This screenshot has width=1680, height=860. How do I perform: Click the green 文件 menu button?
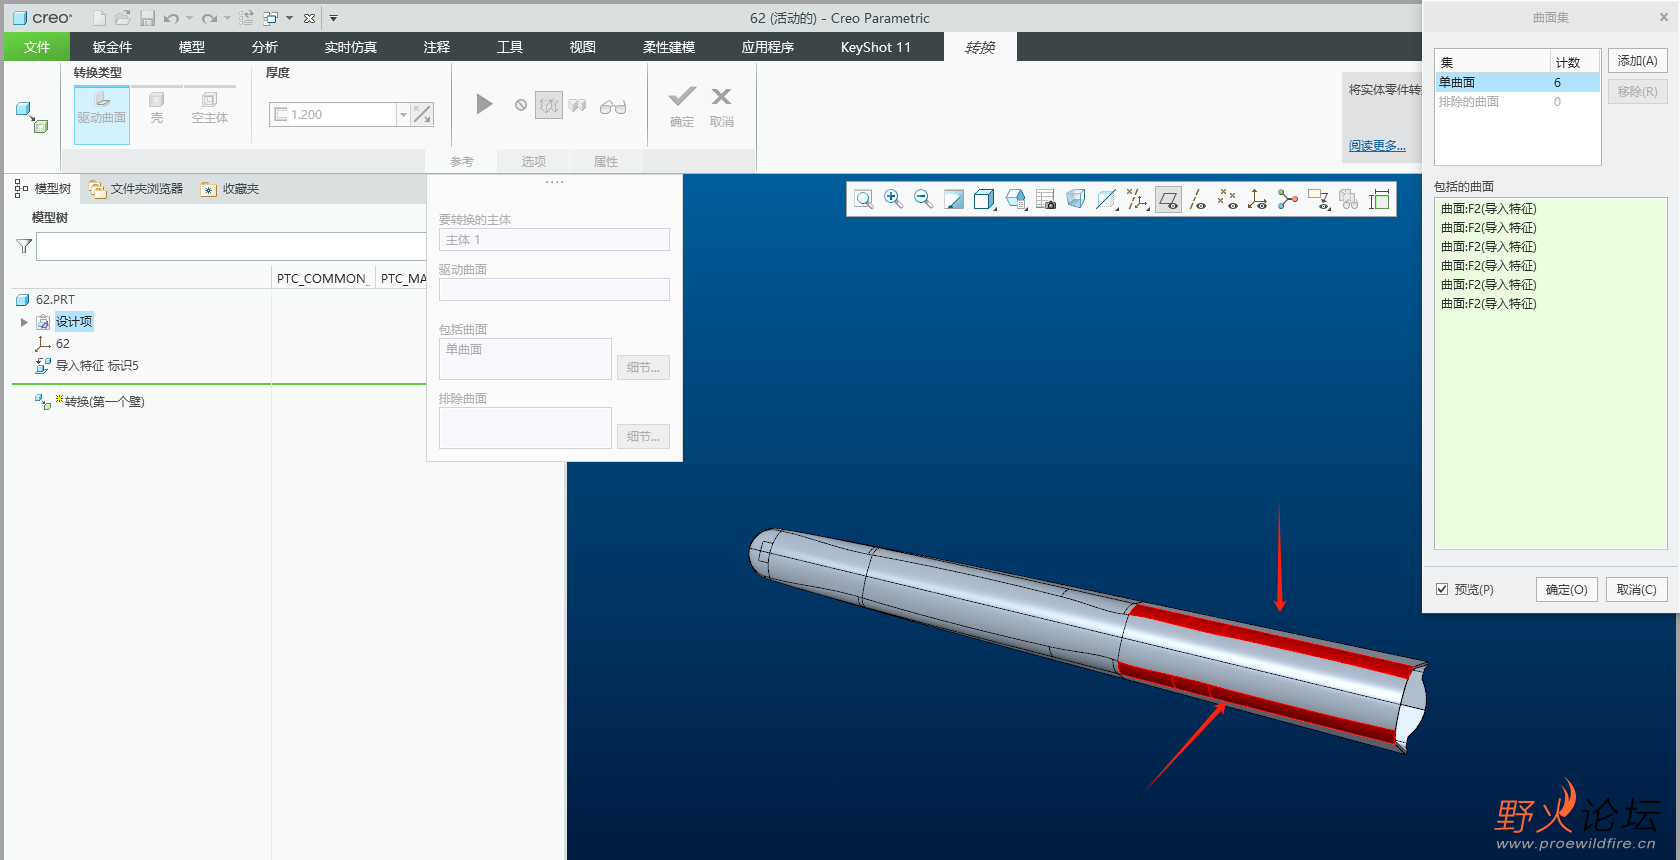(x=37, y=47)
